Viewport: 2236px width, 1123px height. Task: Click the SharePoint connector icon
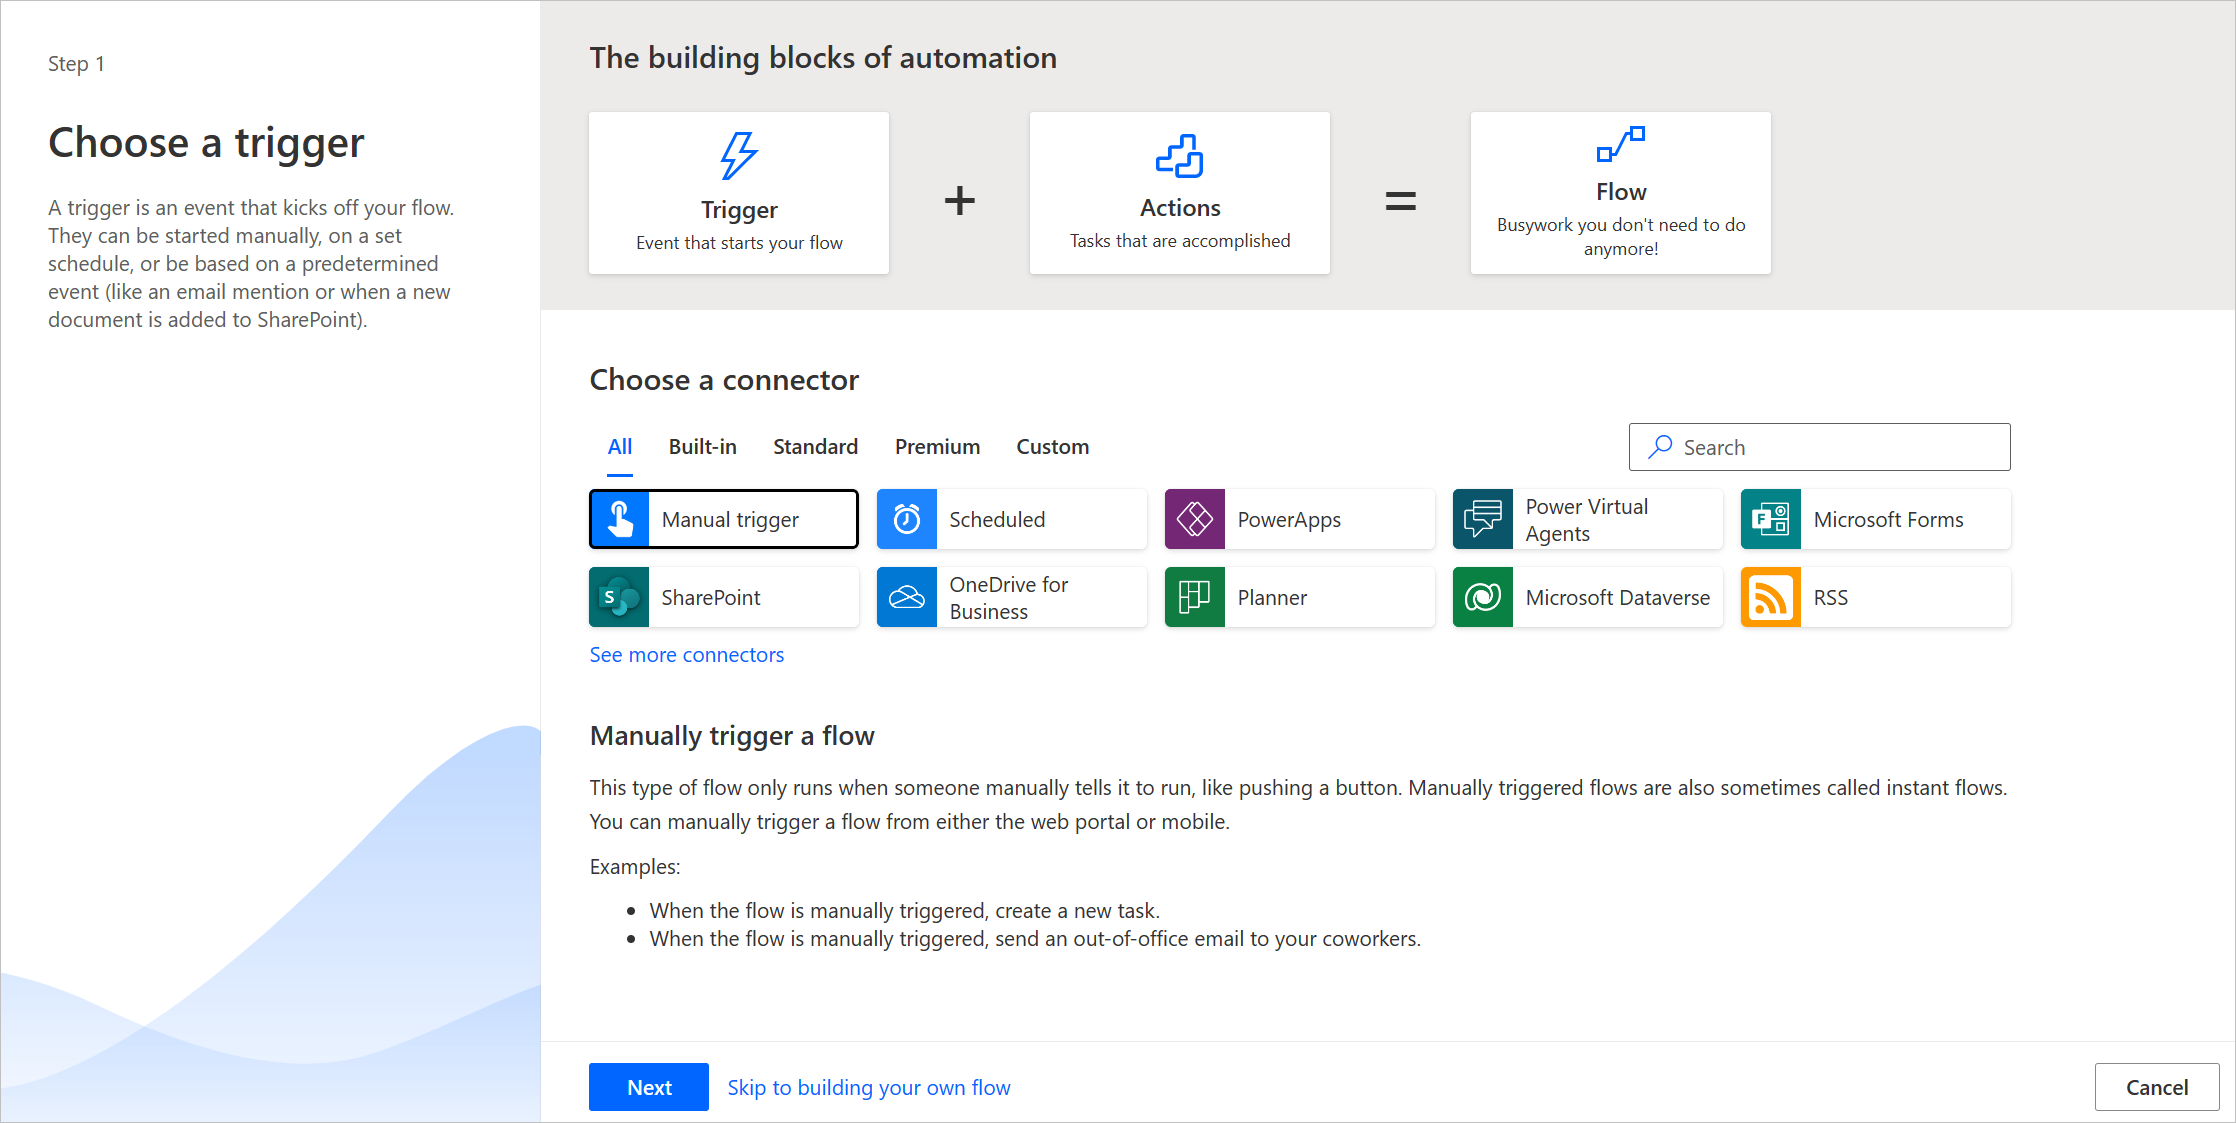(620, 596)
